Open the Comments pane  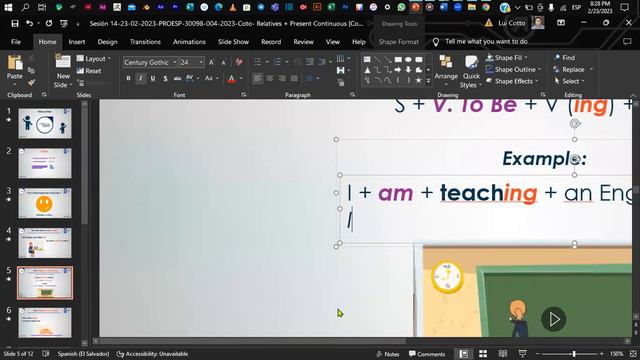click(x=427, y=354)
